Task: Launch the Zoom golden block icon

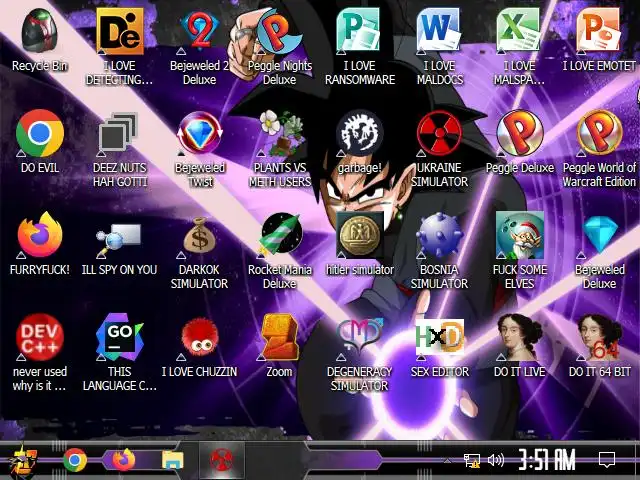Action: coord(280,337)
